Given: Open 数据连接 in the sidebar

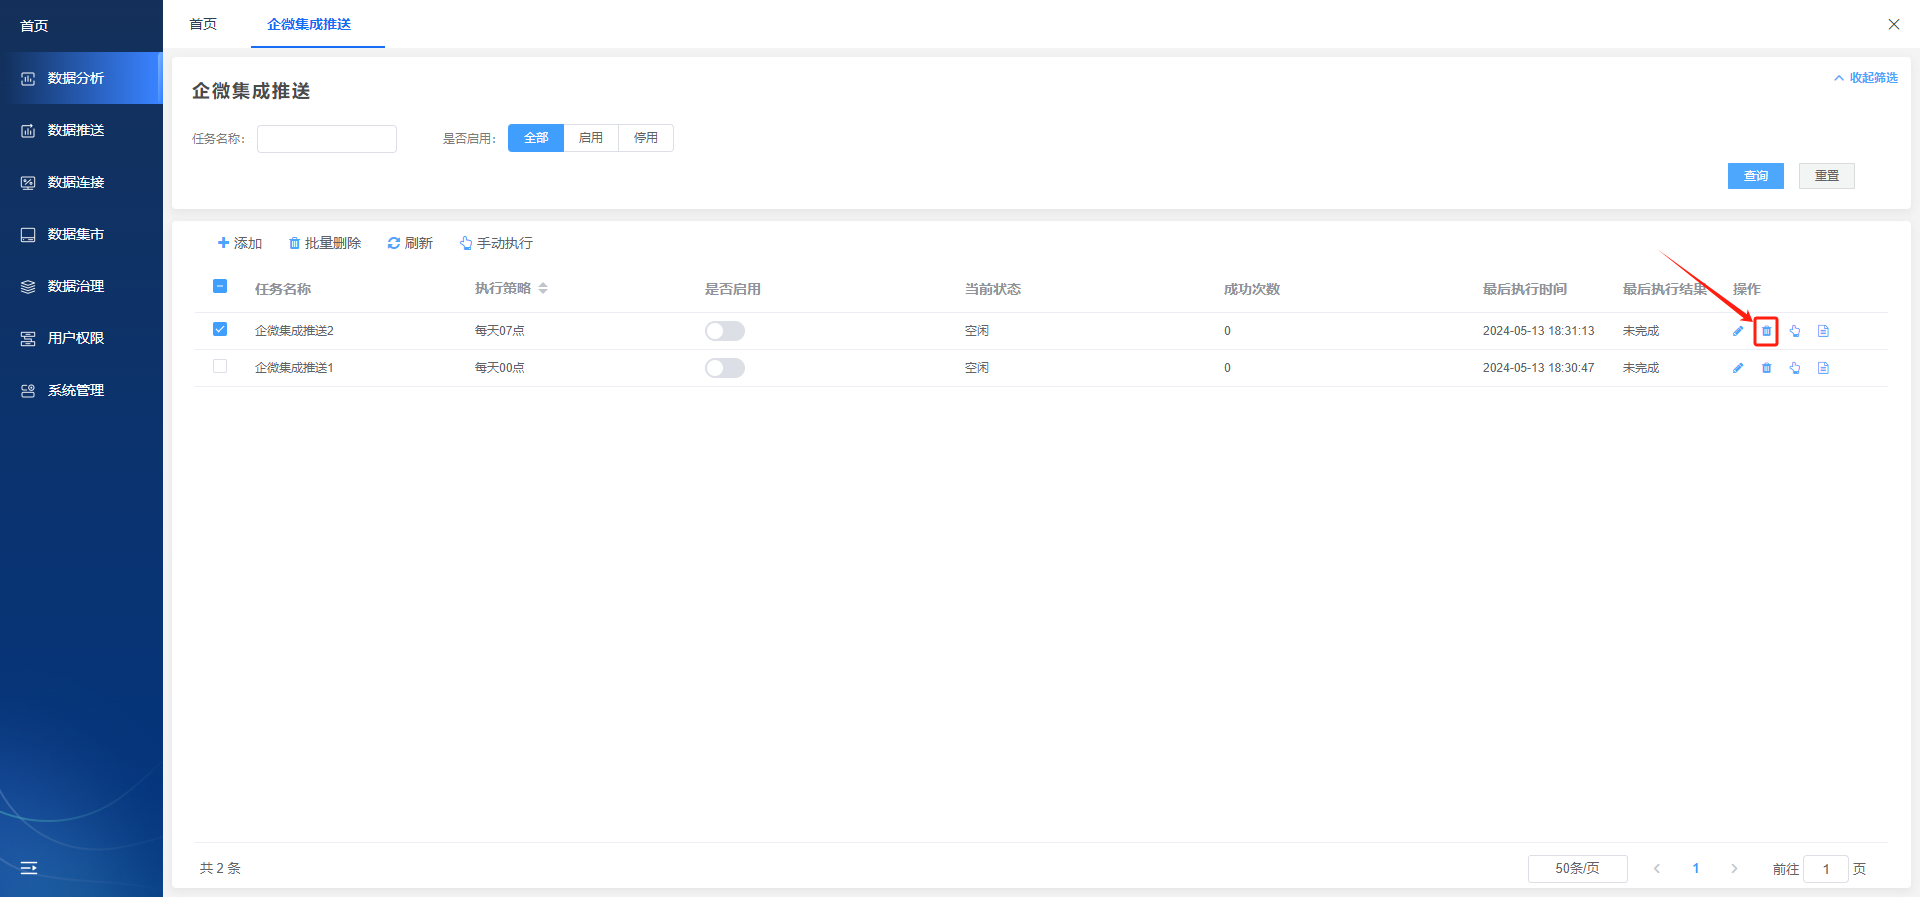Looking at the screenshot, I should coord(81,182).
